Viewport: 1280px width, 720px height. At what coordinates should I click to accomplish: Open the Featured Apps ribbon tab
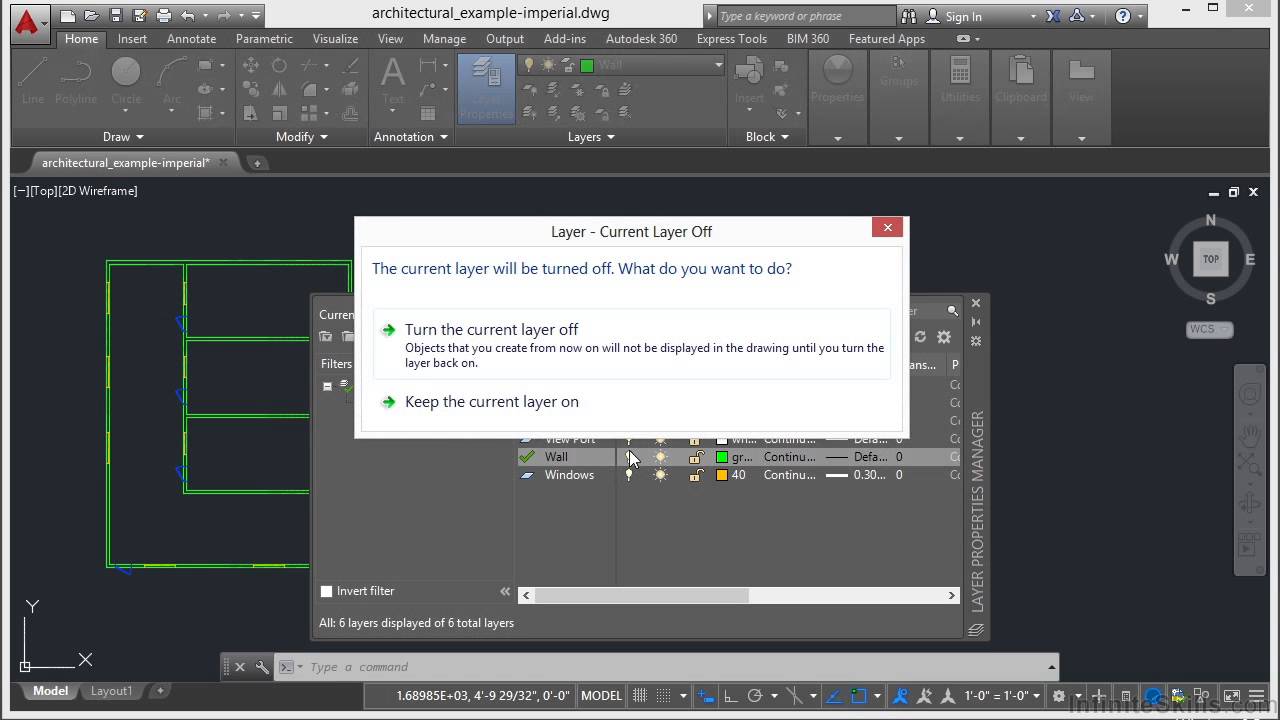(x=887, y=39)
